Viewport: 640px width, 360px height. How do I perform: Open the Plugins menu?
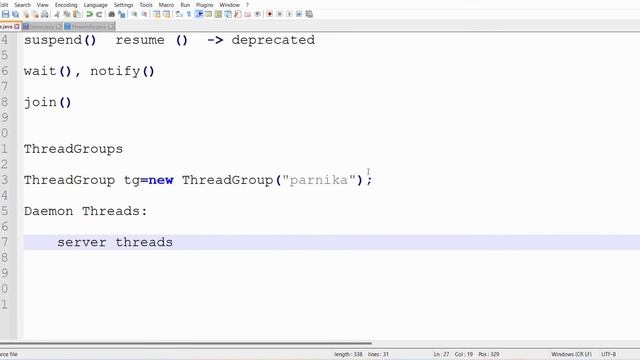204,5
